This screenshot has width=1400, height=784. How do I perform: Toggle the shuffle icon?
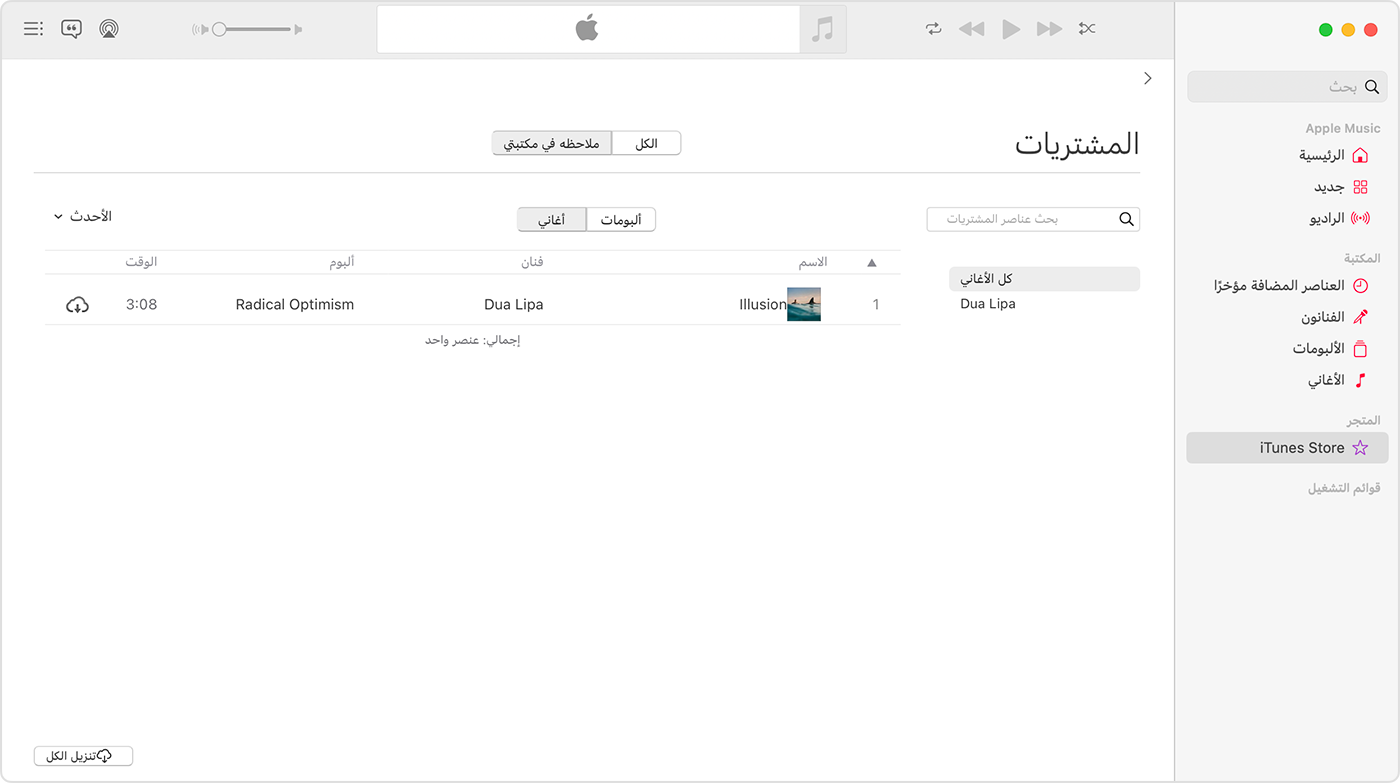coord(1087,29)
